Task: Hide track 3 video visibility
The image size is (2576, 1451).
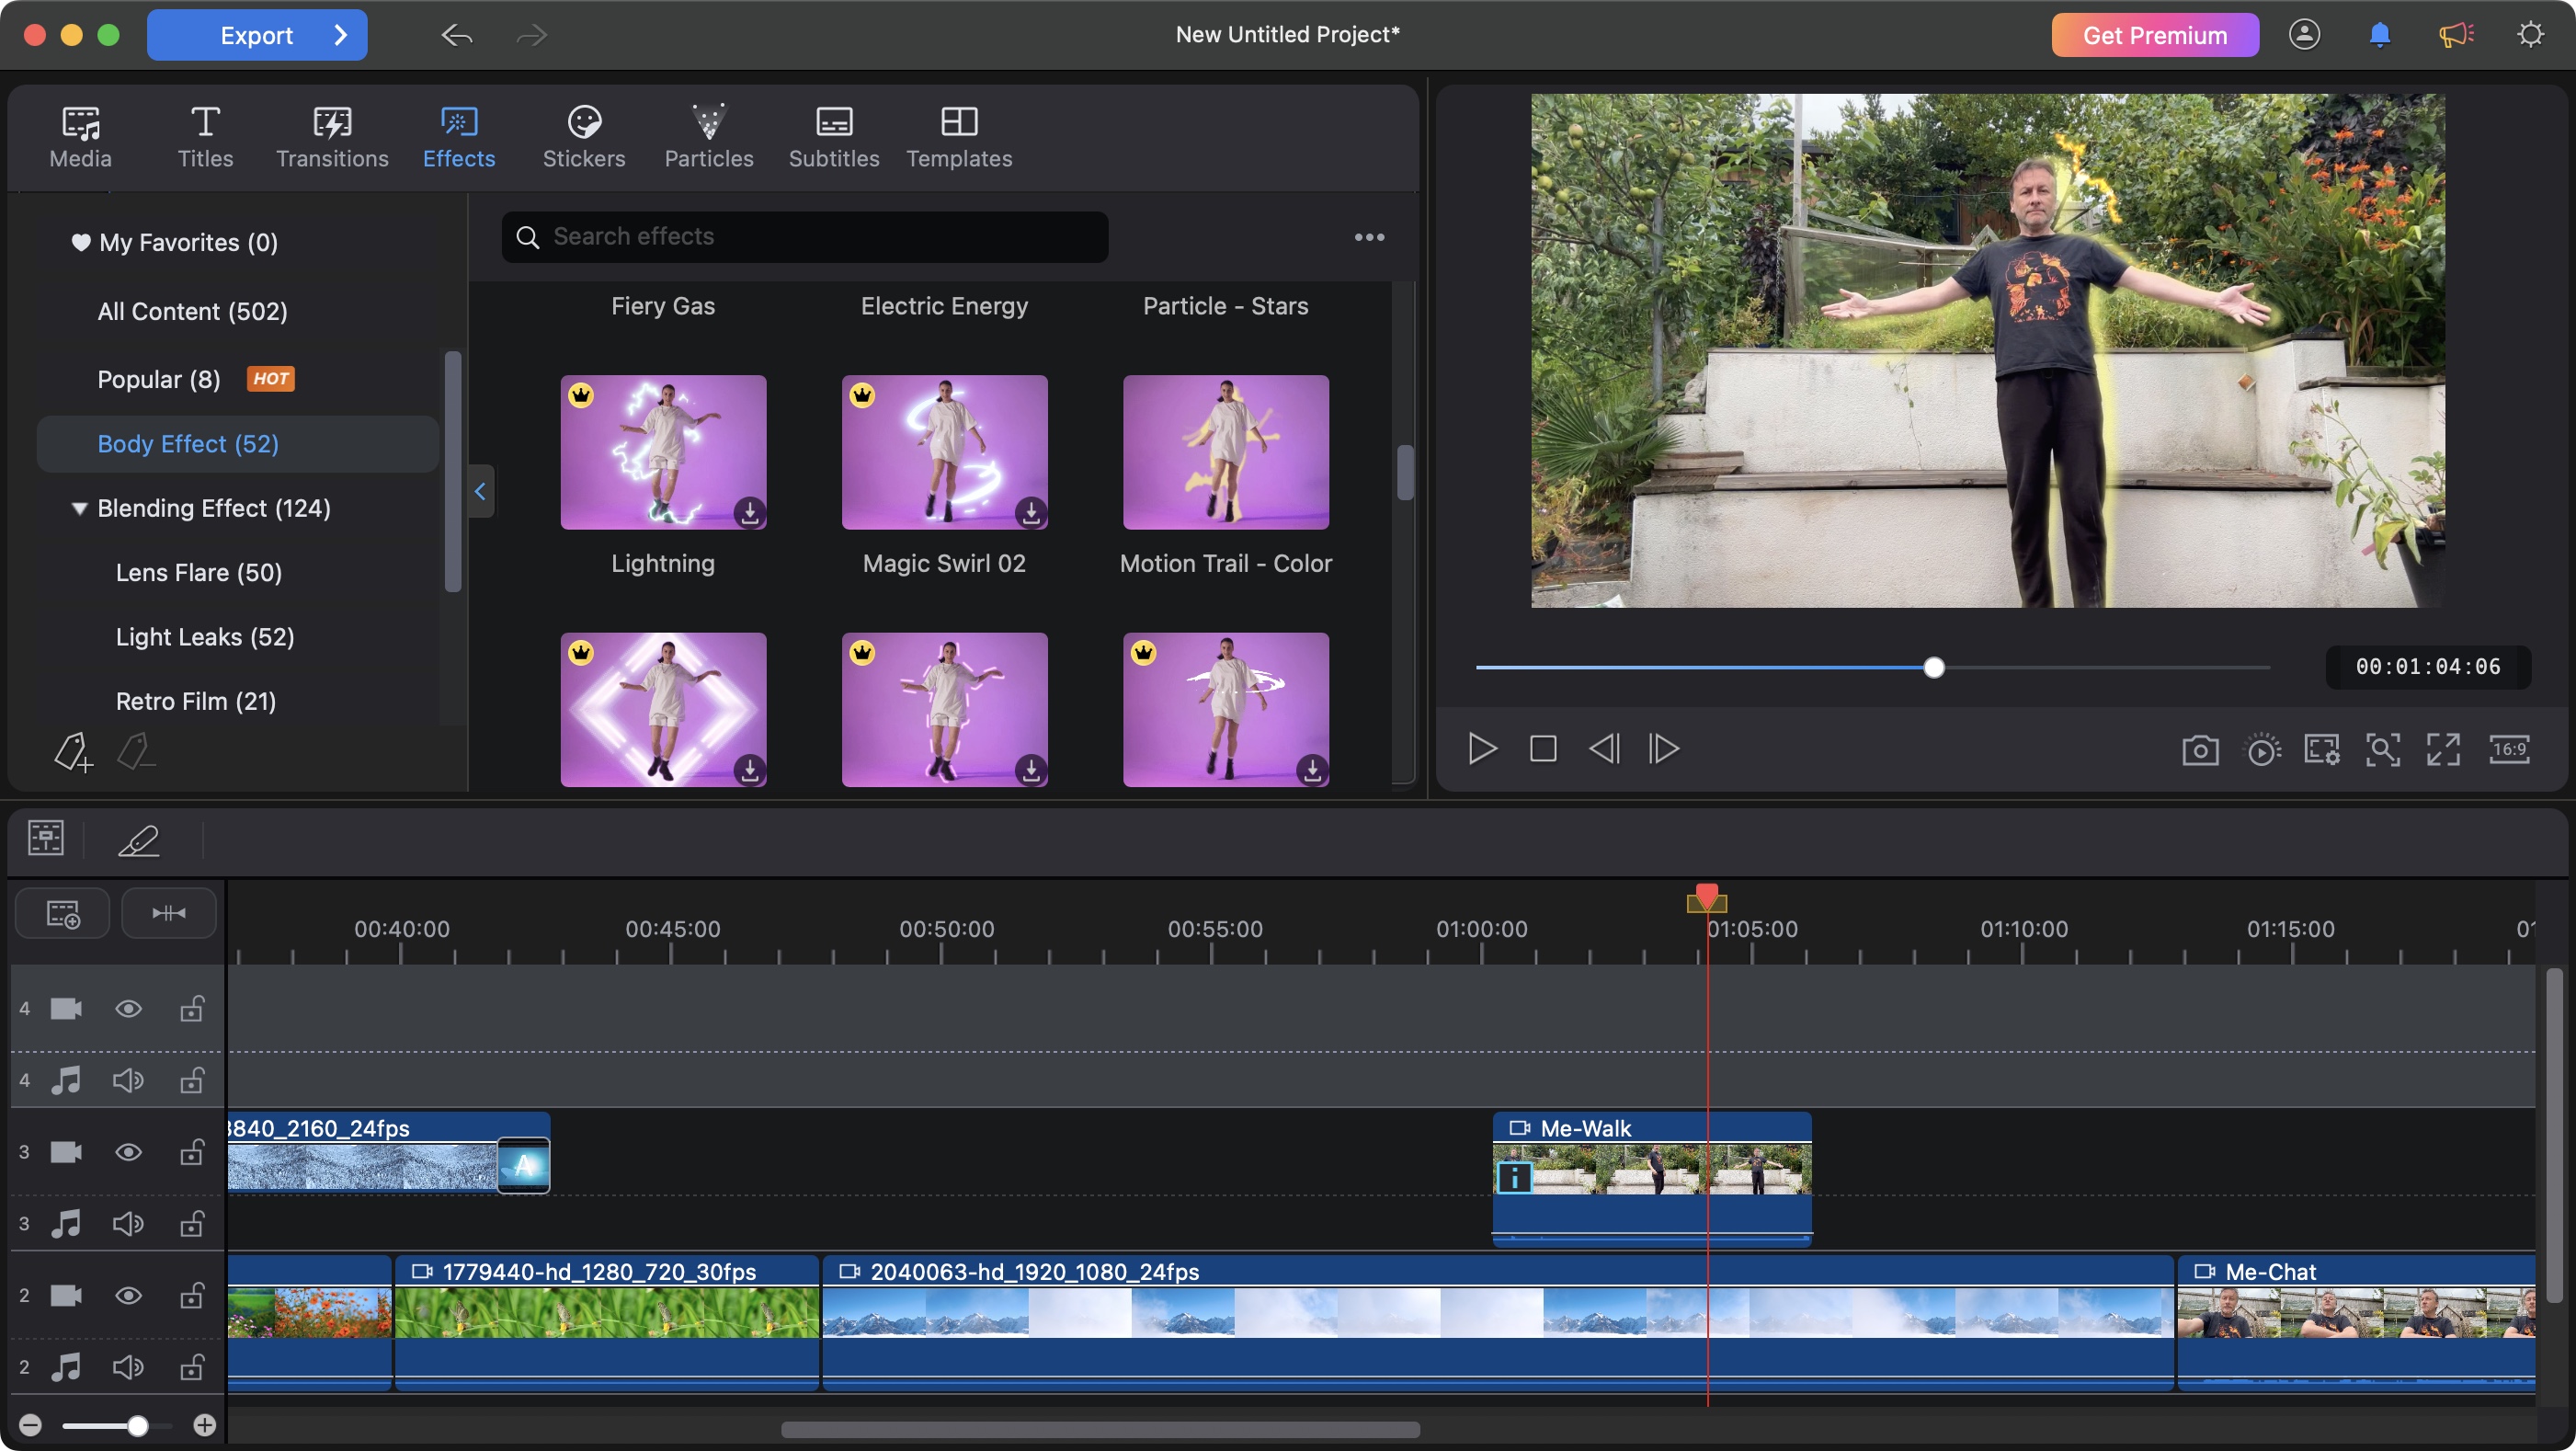Action: click(x=128, y=1152)
